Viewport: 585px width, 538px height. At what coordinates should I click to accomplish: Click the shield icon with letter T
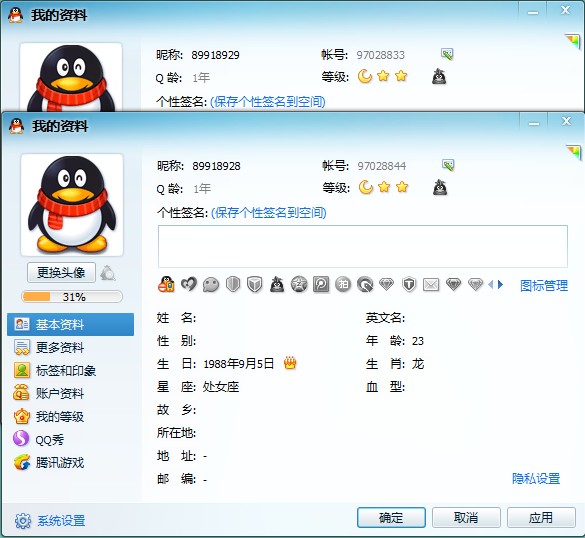[x=409, y=285]
